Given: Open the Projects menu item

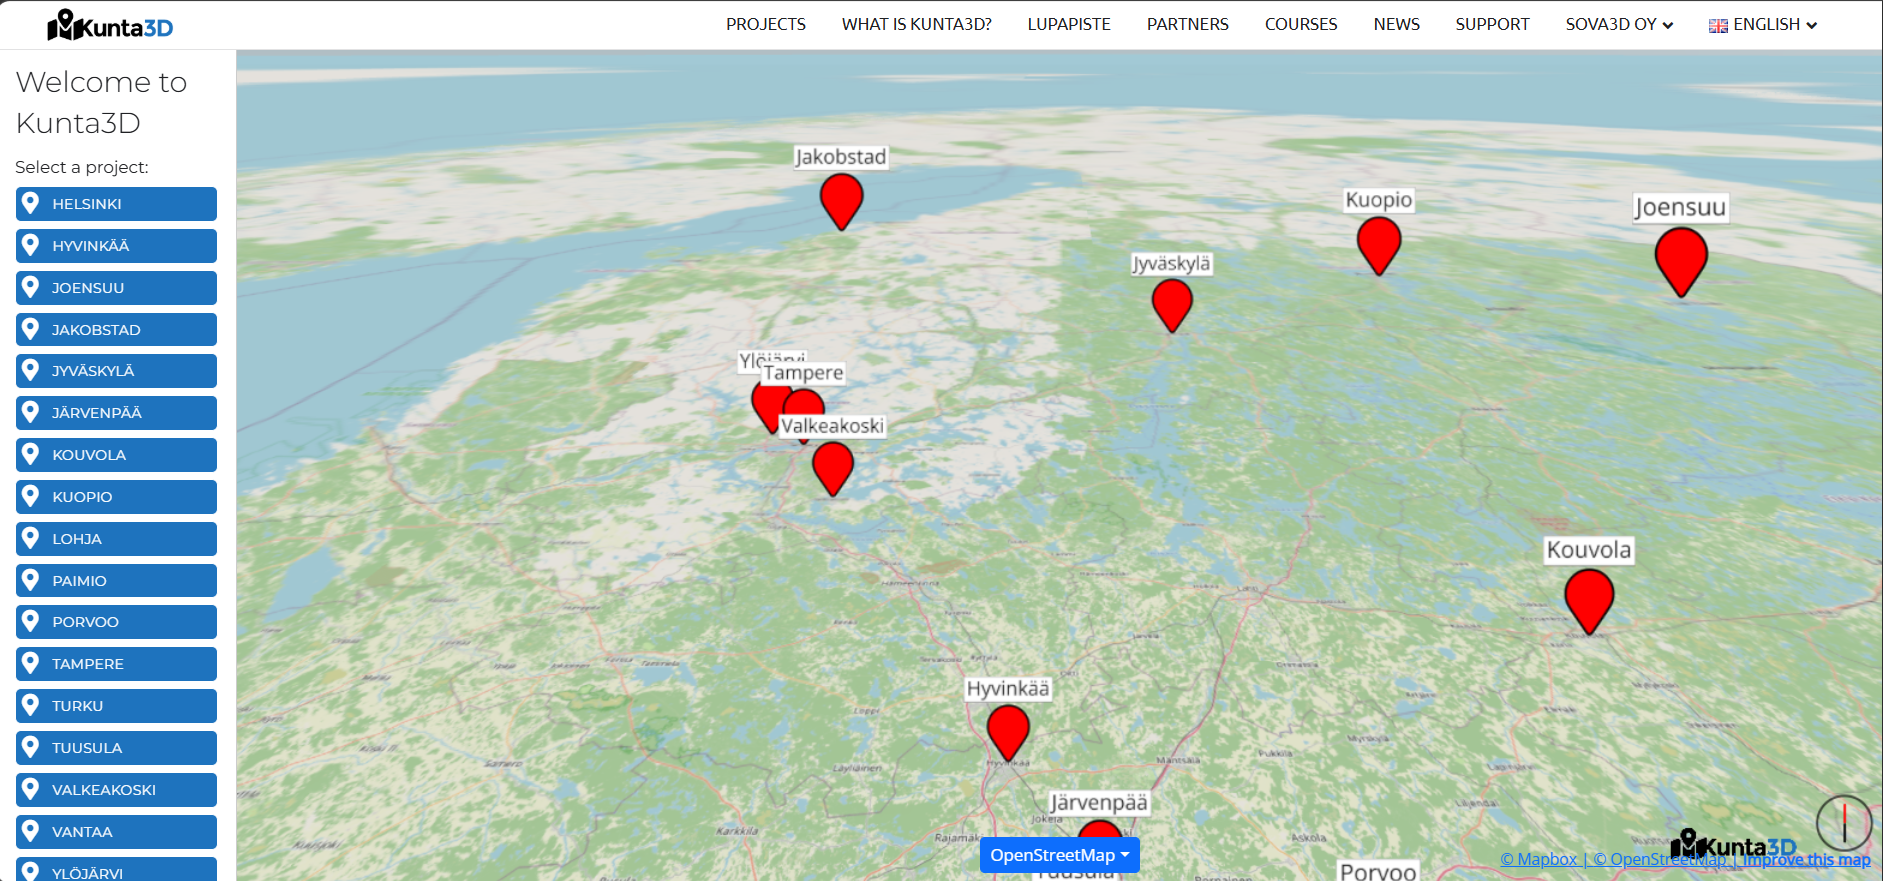Looking at the screenshot, I should [x=766, y=25].
